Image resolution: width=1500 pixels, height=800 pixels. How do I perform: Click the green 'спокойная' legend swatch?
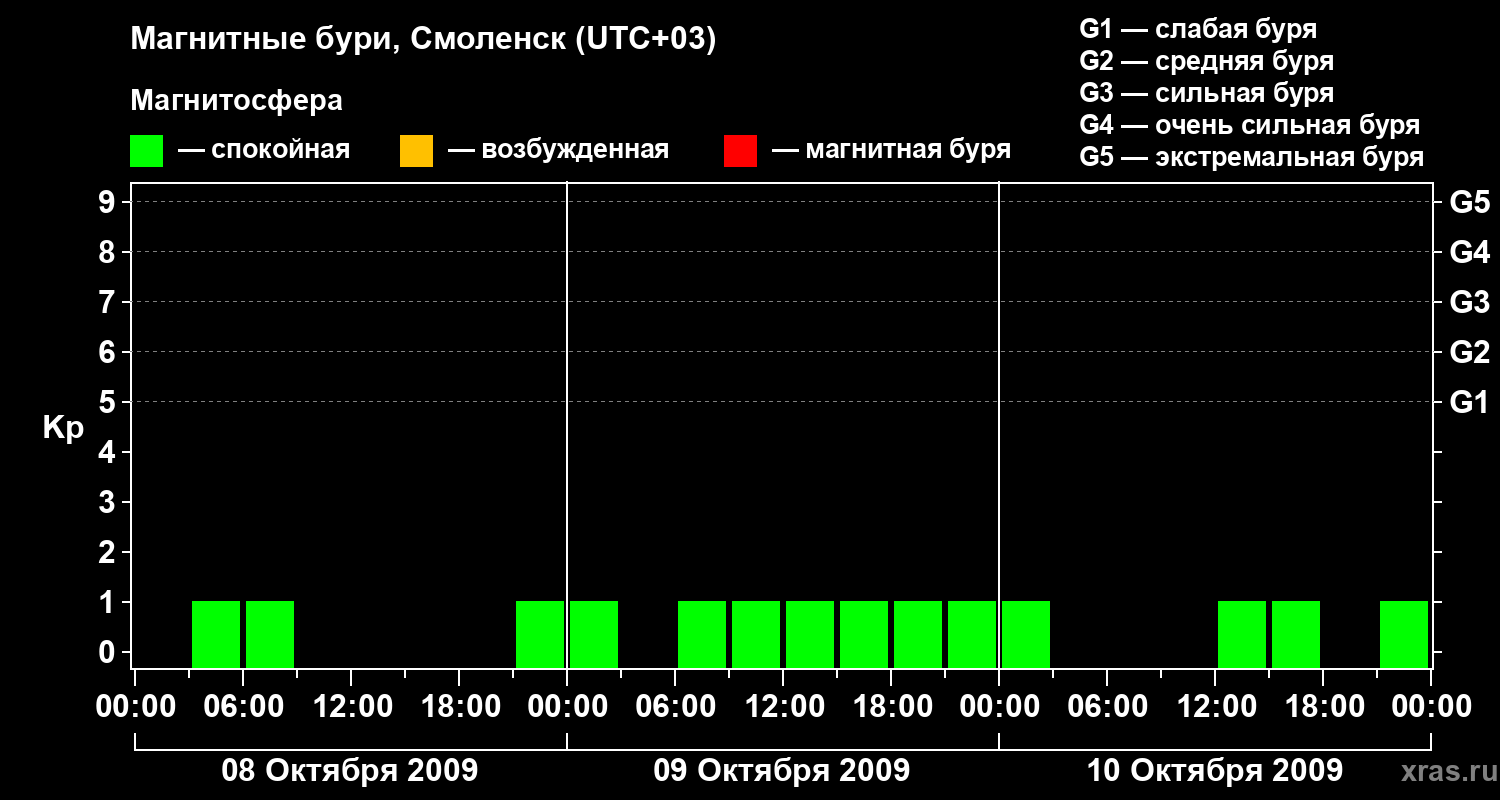pyautogui.click(x=146, y=151)
